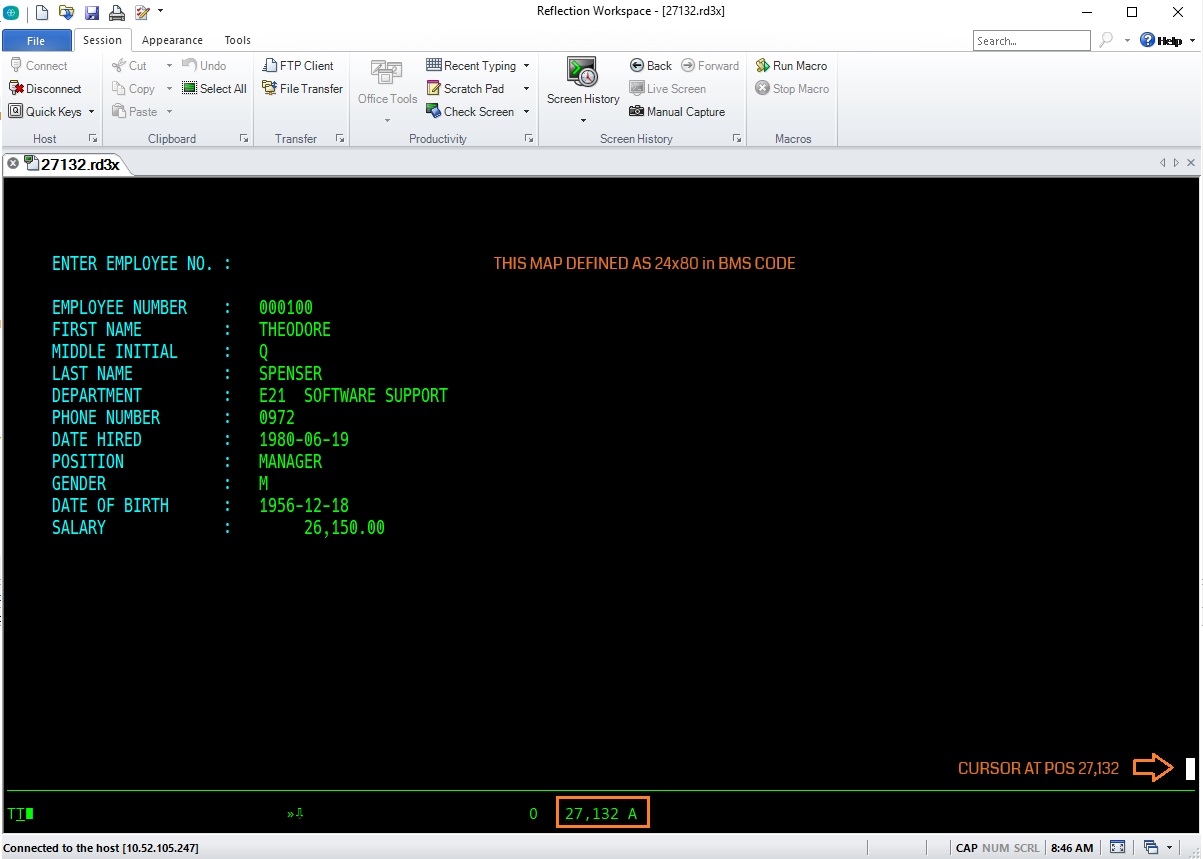Toggle CAP indicator in status bar
The image size is (1203, 859).
pyautogui.click(x=965, y=847)
